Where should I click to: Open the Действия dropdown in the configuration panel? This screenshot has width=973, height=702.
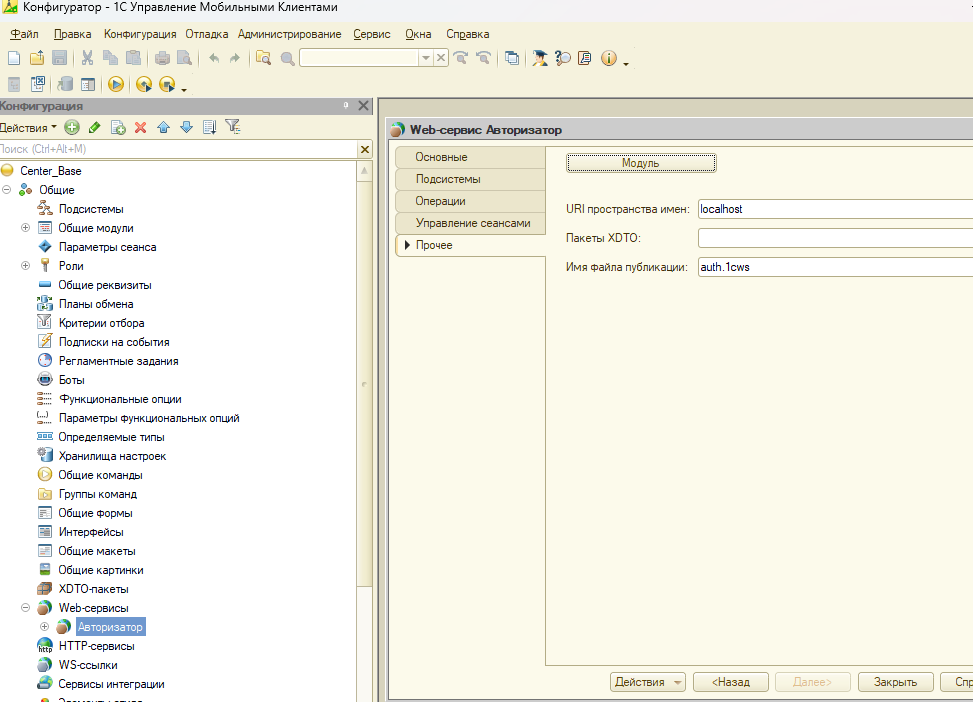pos(28,127)
